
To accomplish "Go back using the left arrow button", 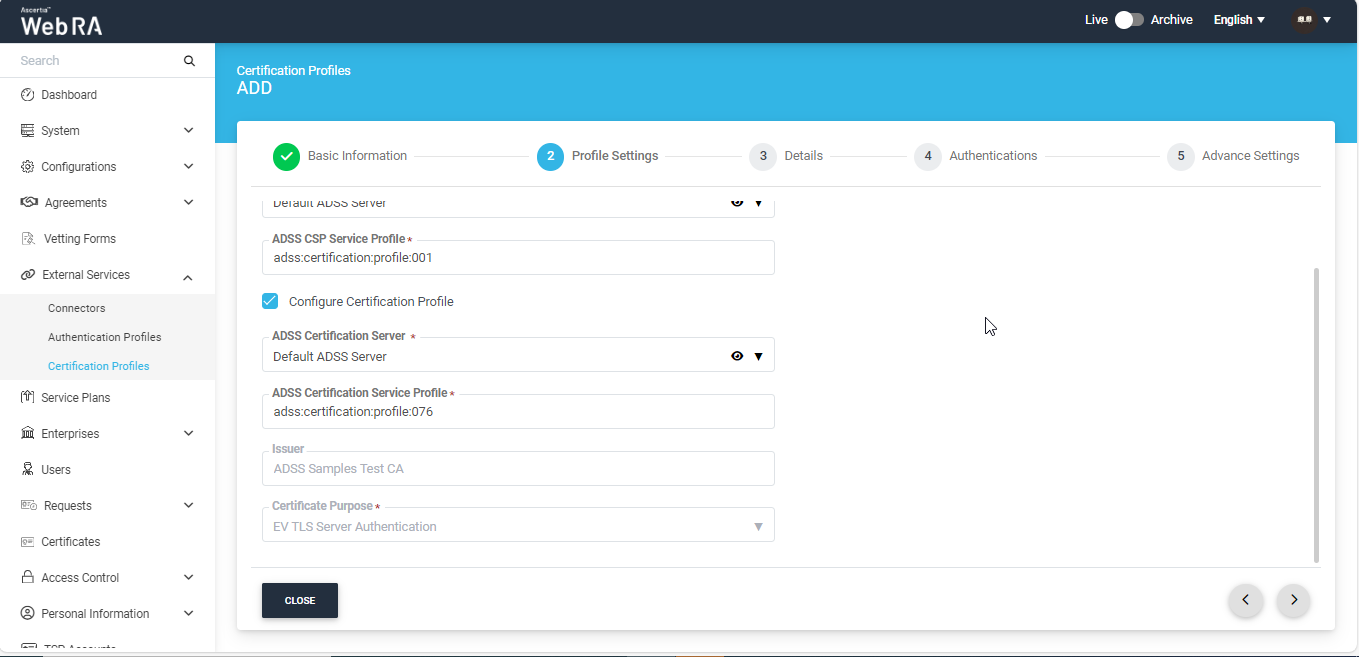I will pyautogui.click(x=1245, y=600).
